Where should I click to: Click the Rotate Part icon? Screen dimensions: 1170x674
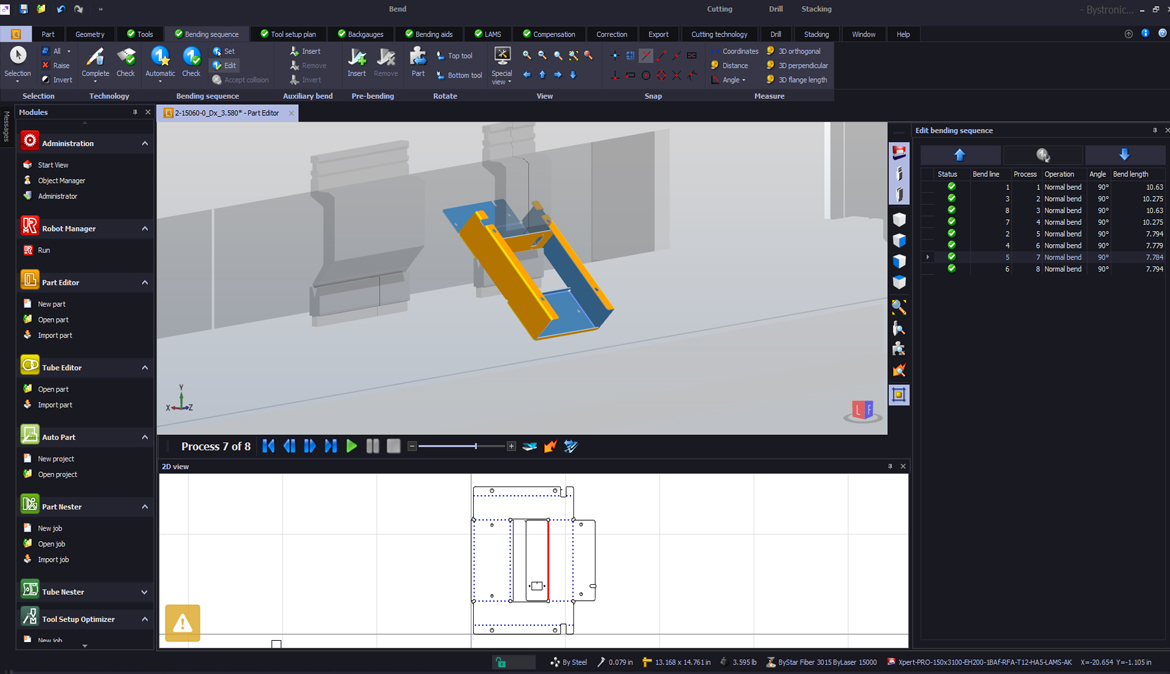[x=418, y=61]
